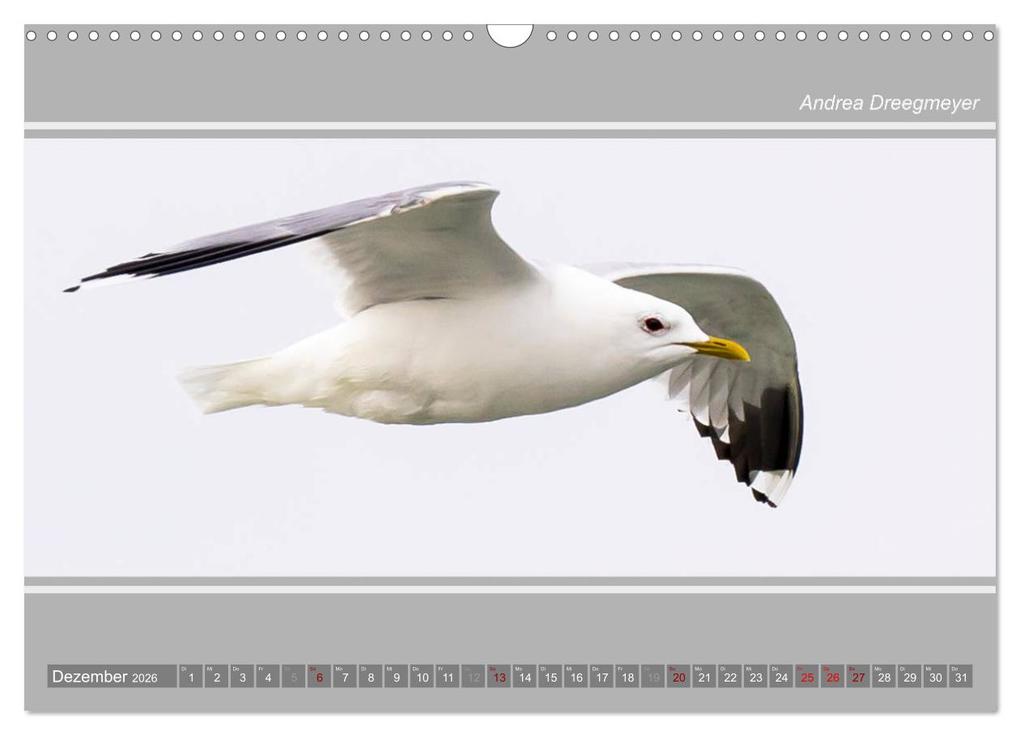Select December 24 in the calendar strip
Image resolution: width=1020 pixels, height=735 pixels.
coord(781,677)
